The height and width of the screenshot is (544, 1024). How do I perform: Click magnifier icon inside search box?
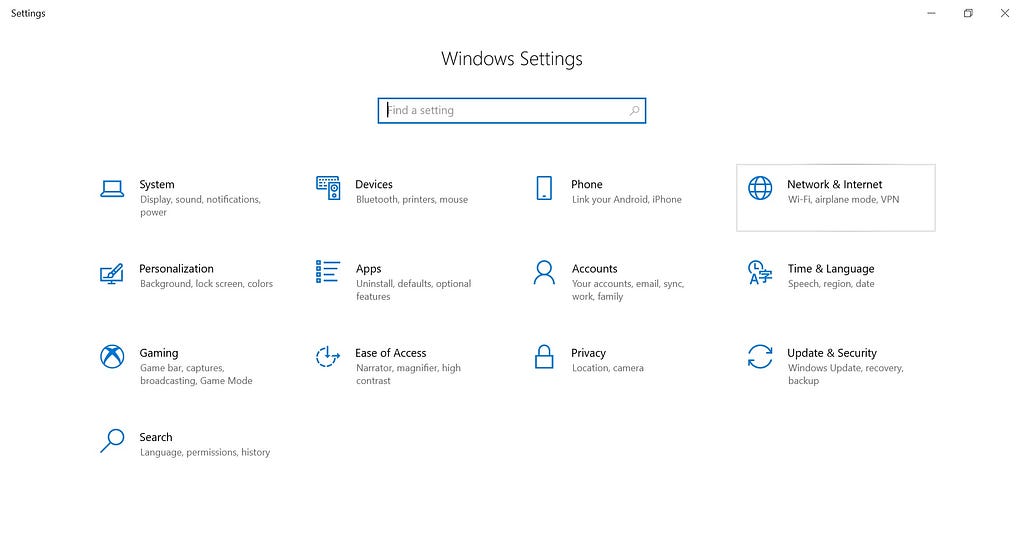634,111
